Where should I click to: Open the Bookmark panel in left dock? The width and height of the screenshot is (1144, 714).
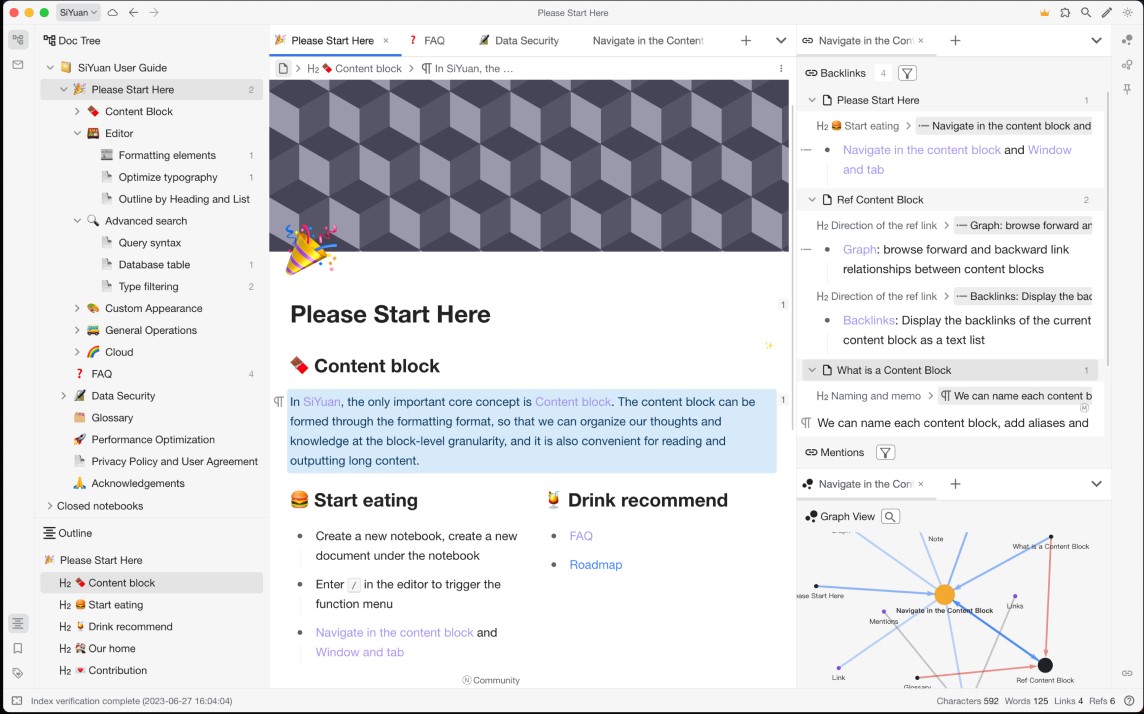(x=18, y=648)
